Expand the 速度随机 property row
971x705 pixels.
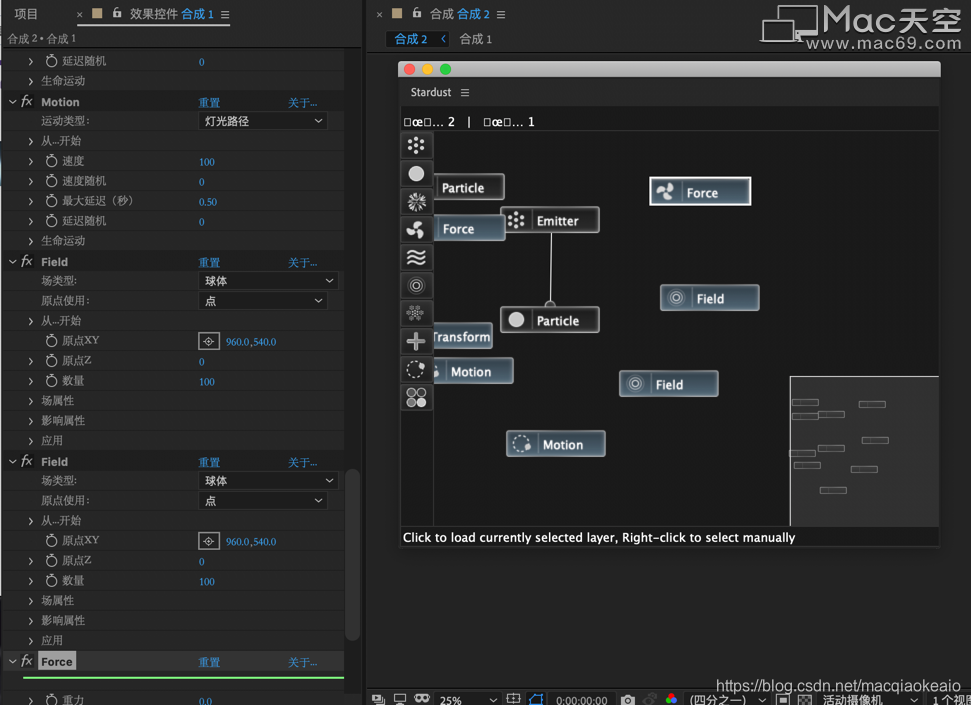pos(31,182)
